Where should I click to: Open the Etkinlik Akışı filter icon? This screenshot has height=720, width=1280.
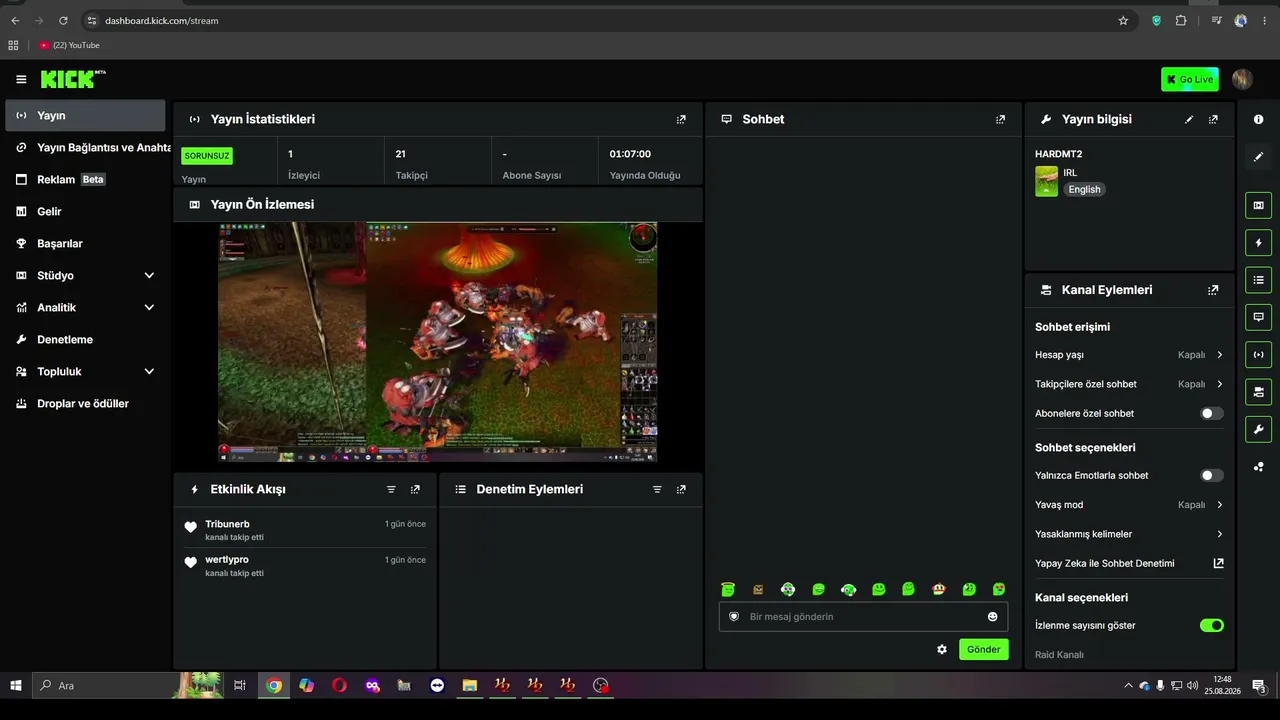pyautogui.click(x=391, y=489)
